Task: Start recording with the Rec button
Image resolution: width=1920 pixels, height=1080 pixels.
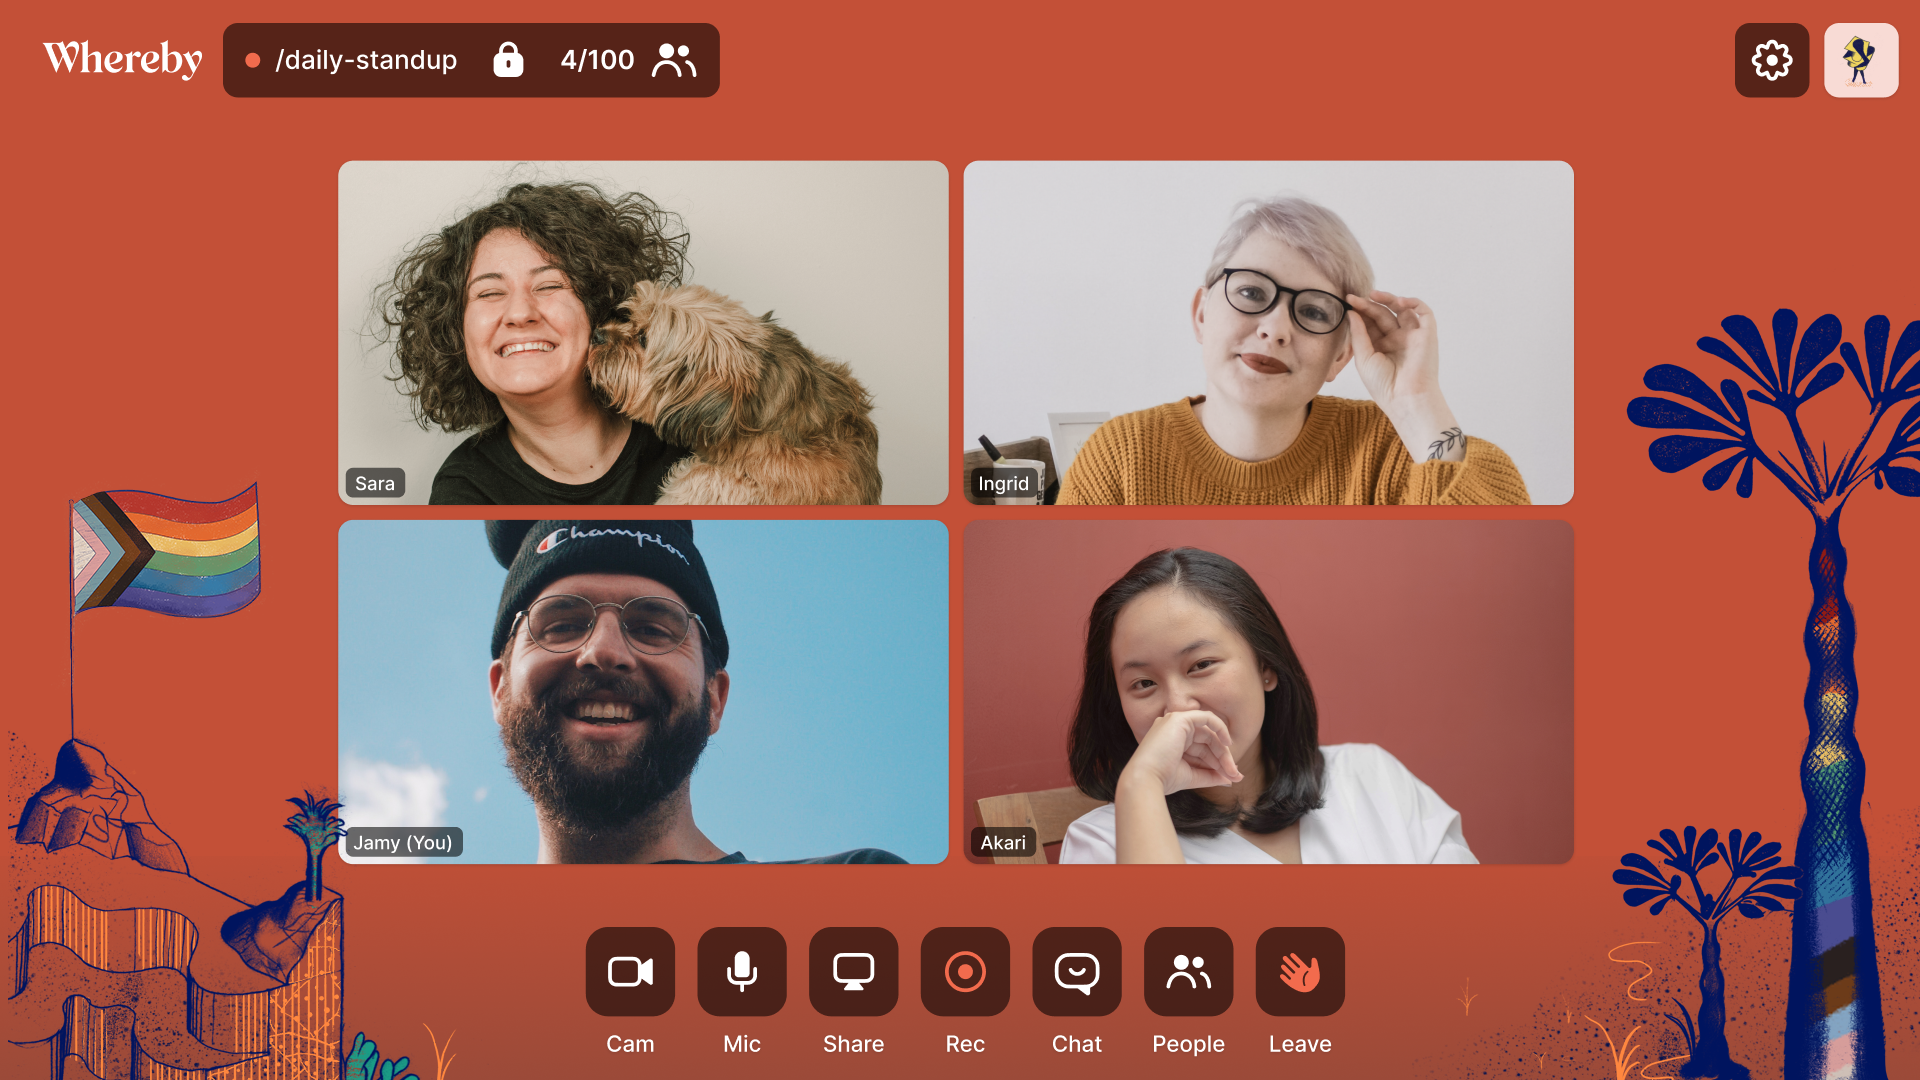Action: tap(965, 971)
